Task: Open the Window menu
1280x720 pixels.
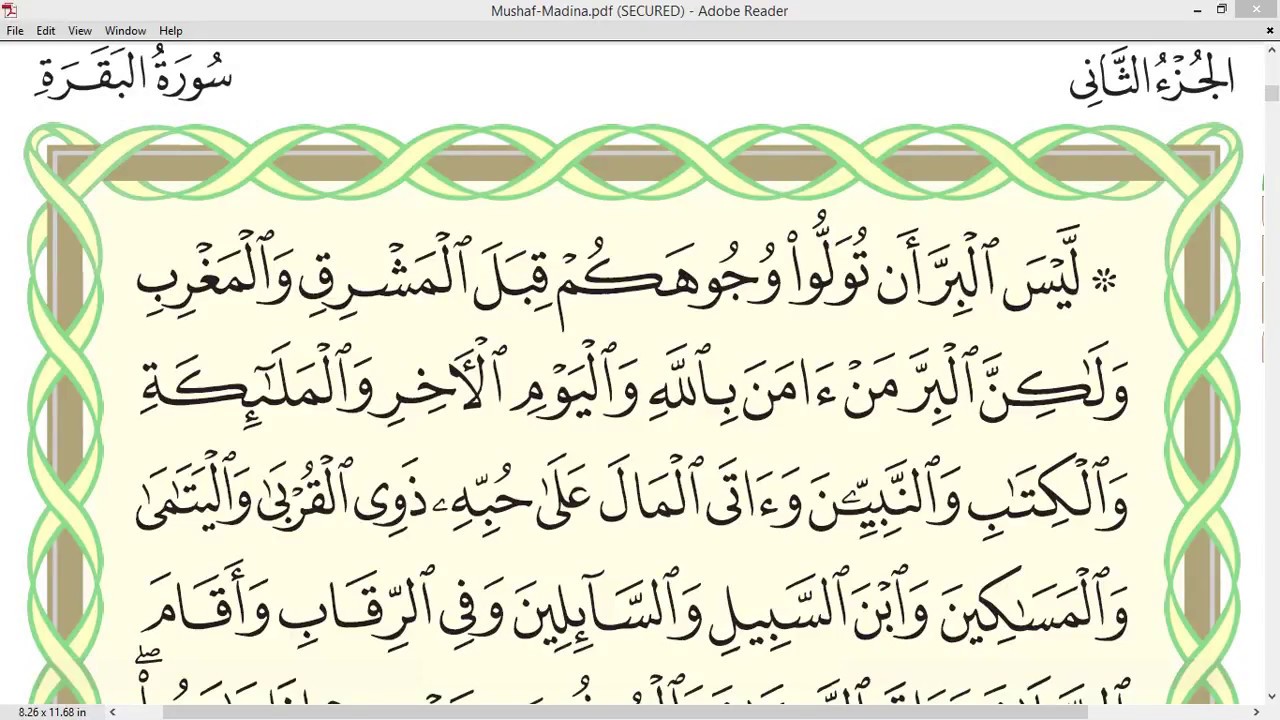Action: [125, 31]
